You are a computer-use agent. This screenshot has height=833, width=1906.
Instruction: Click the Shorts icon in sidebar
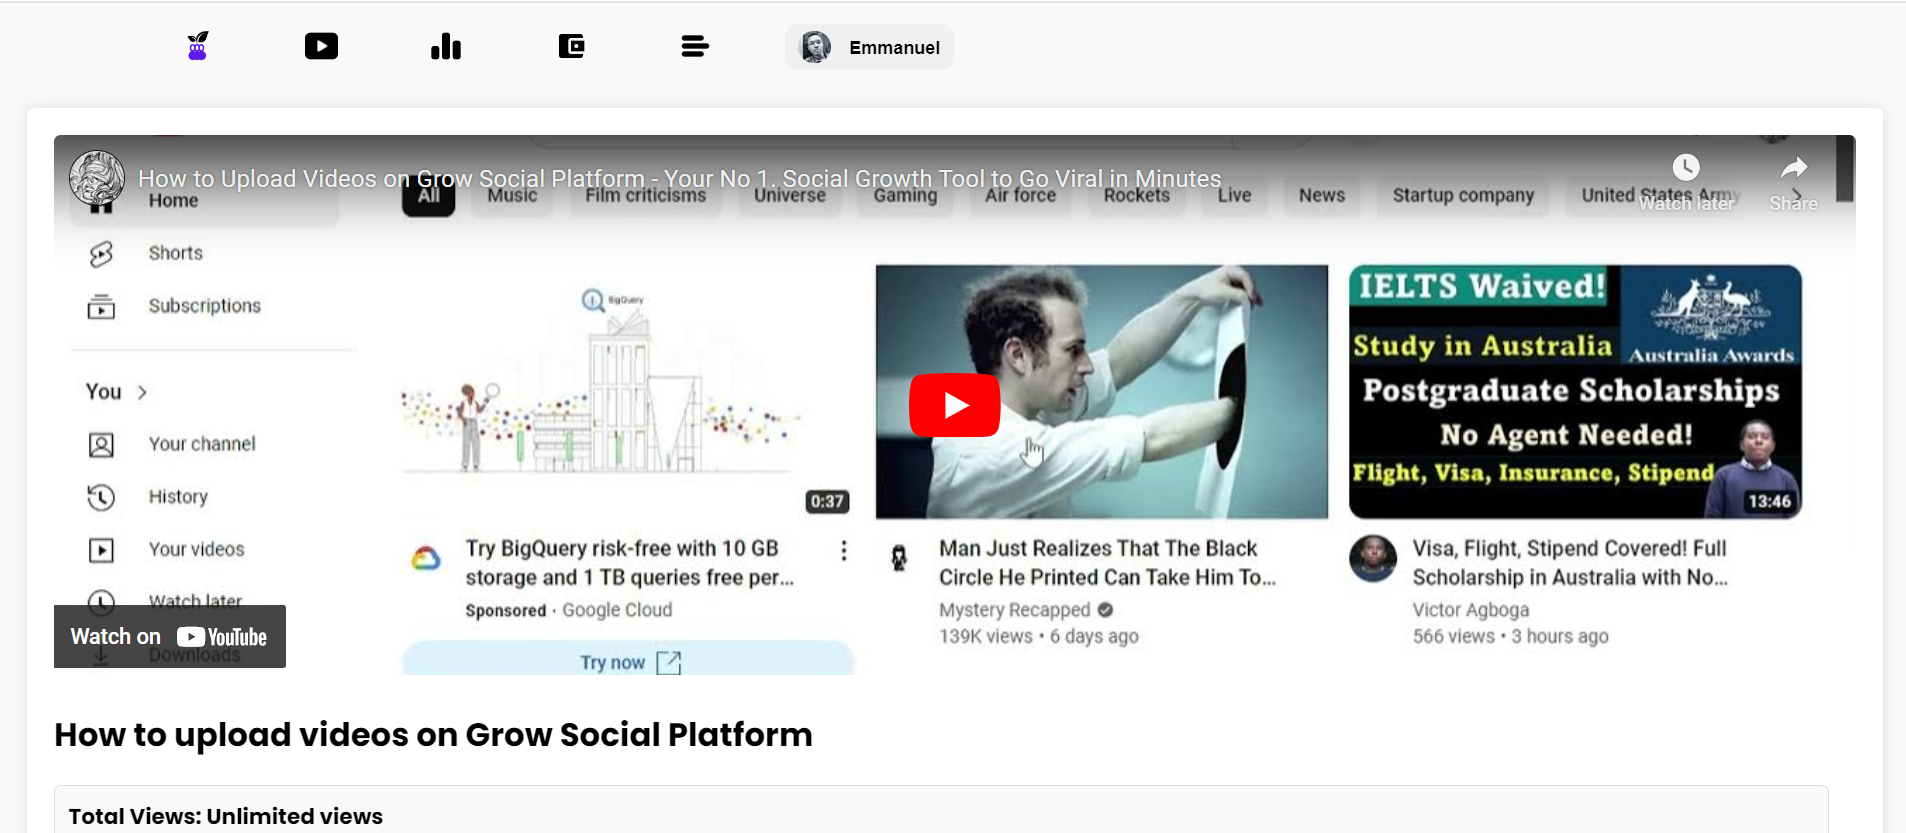pos(101,254)
